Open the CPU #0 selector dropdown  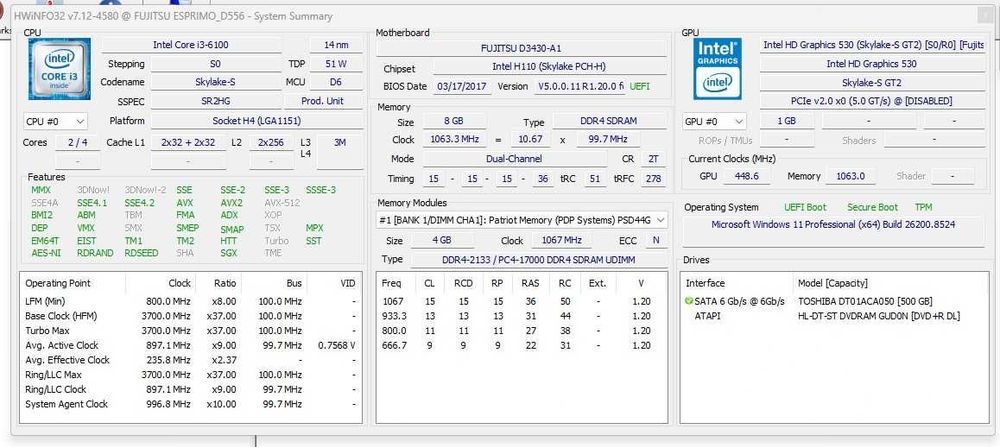coord(55,121)
